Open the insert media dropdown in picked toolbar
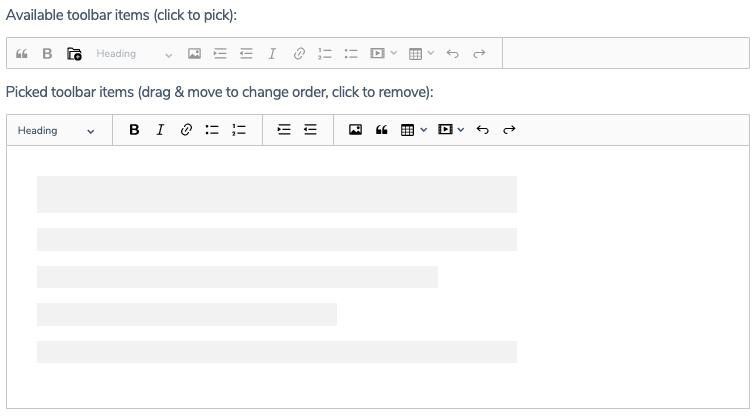Viewport: 753px width, 416px height. click(x=451, y=130)
